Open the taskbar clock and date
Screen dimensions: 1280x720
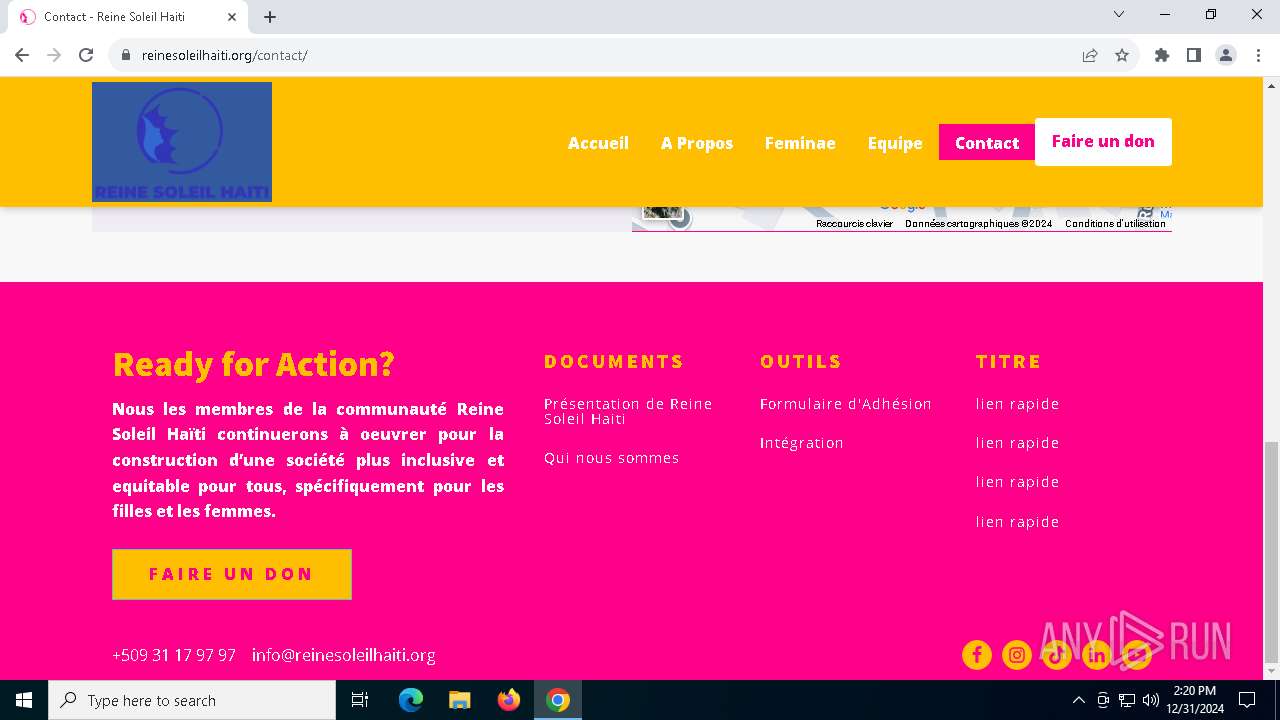click(1195, 700)
